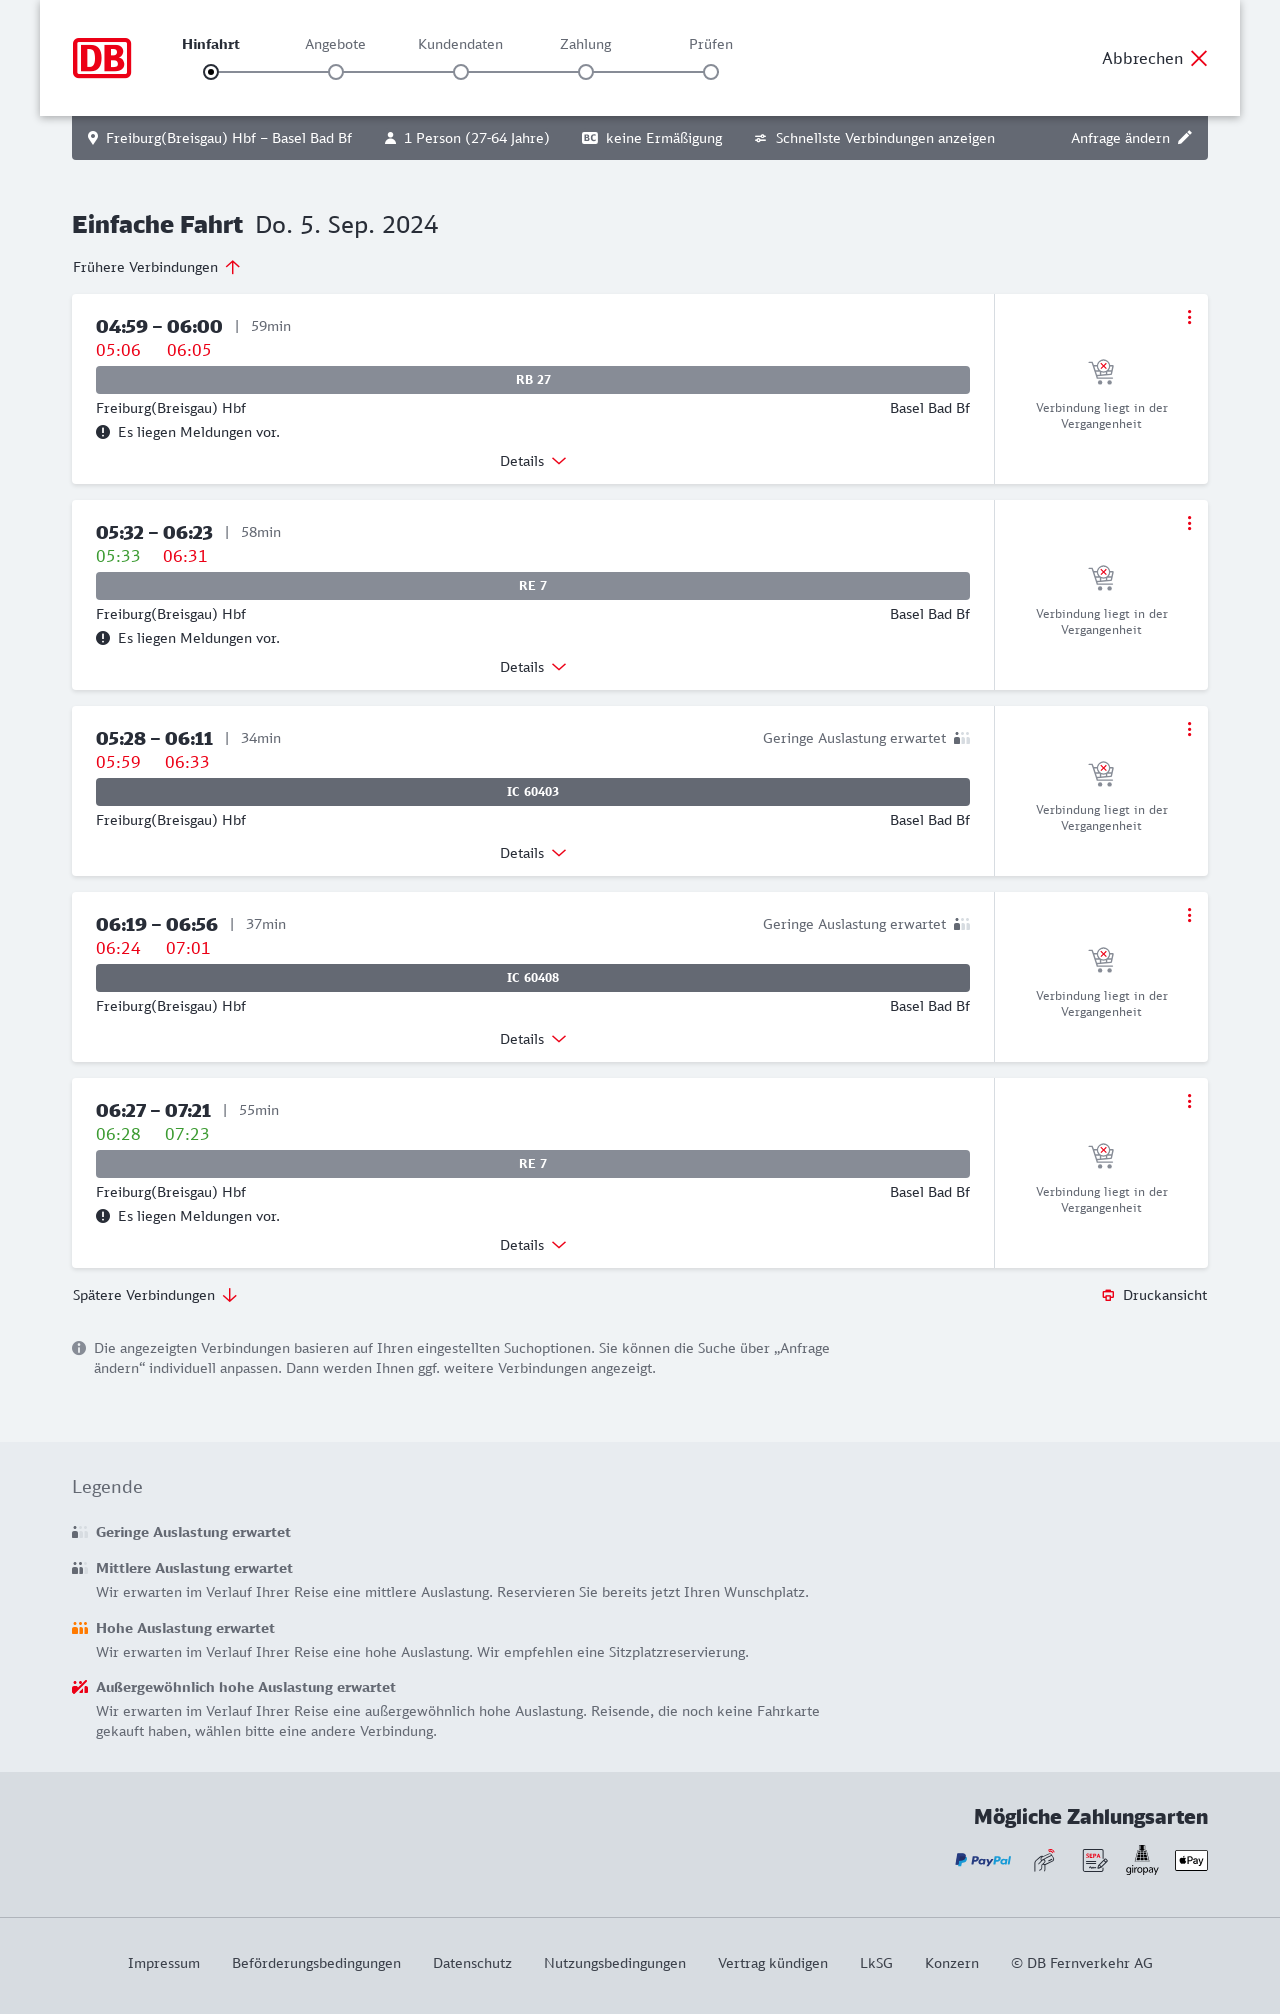Click the DB logo
The image size is (1280, 2014).
102,58
